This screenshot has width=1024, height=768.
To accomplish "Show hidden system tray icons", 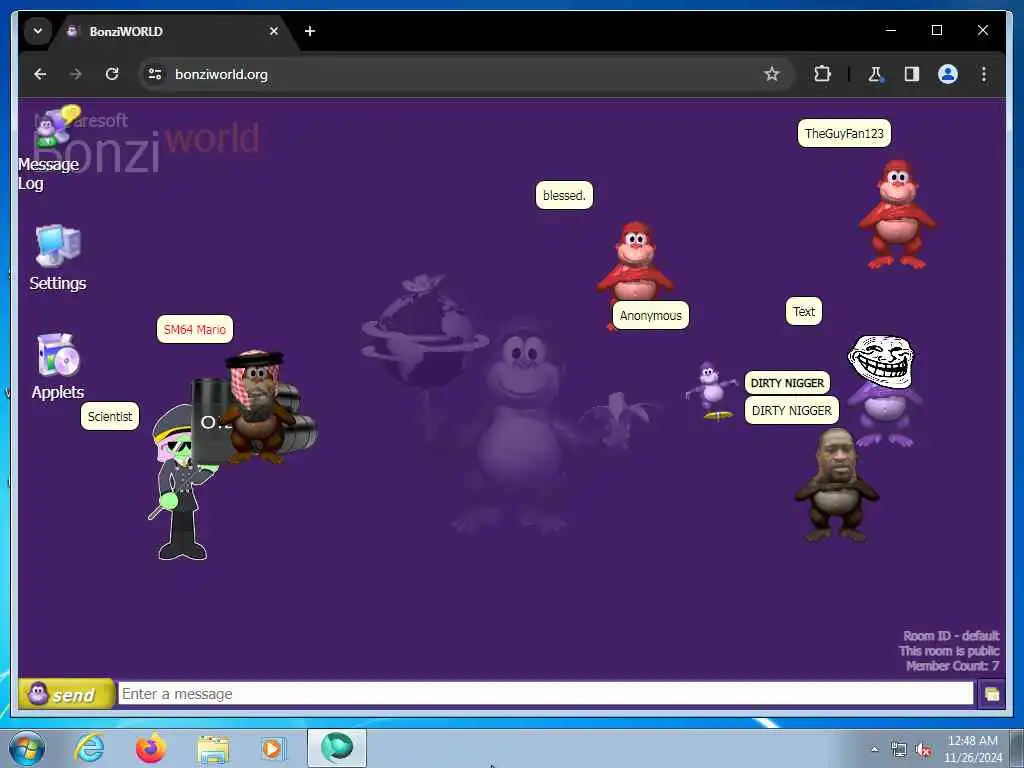I will coord(874,749).
